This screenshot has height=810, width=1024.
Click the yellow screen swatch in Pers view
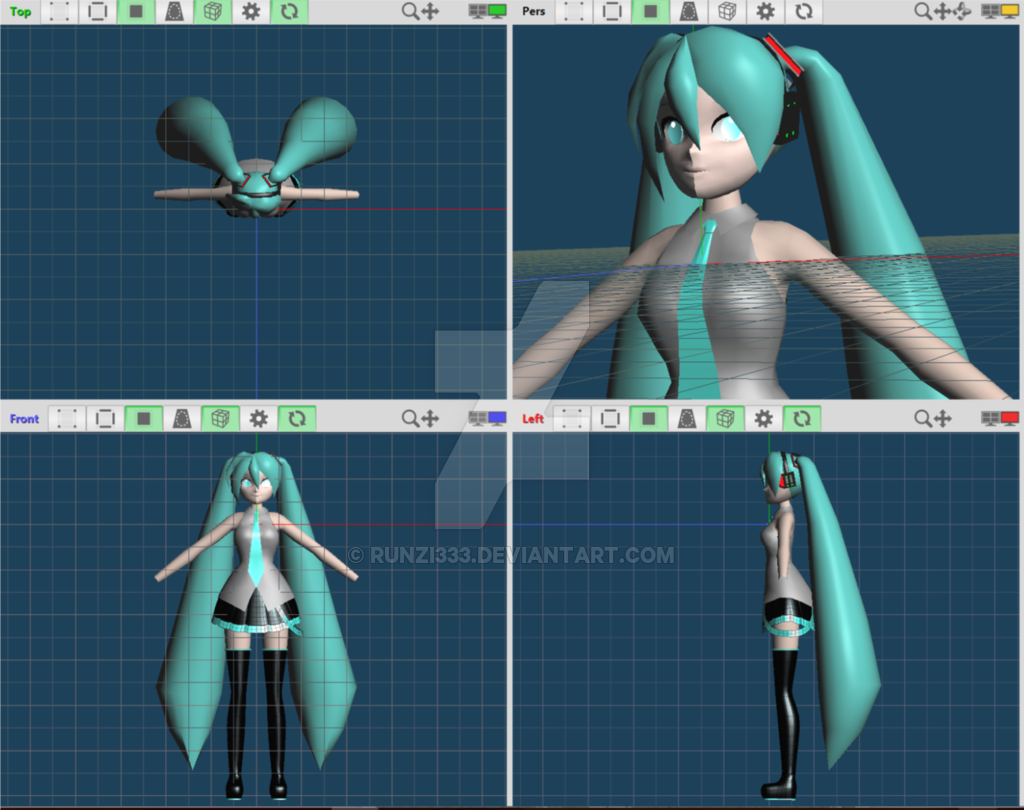point(1009,11)
